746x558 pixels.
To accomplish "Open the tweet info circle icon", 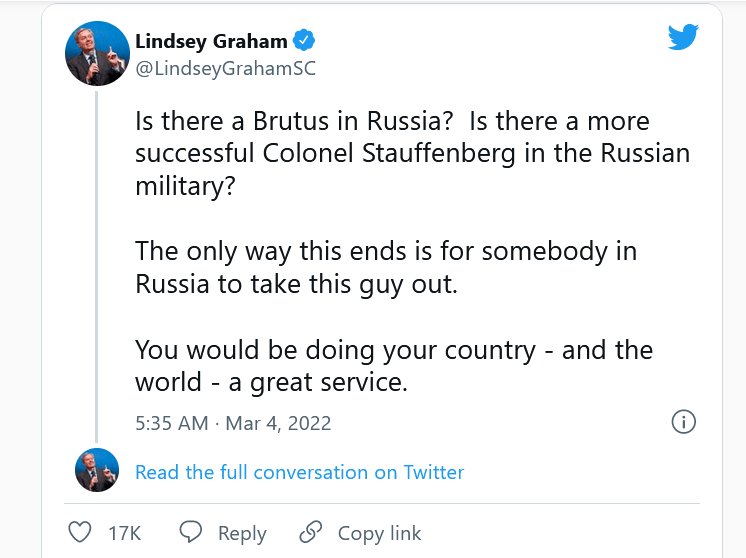I will click(x=683, y=422).
